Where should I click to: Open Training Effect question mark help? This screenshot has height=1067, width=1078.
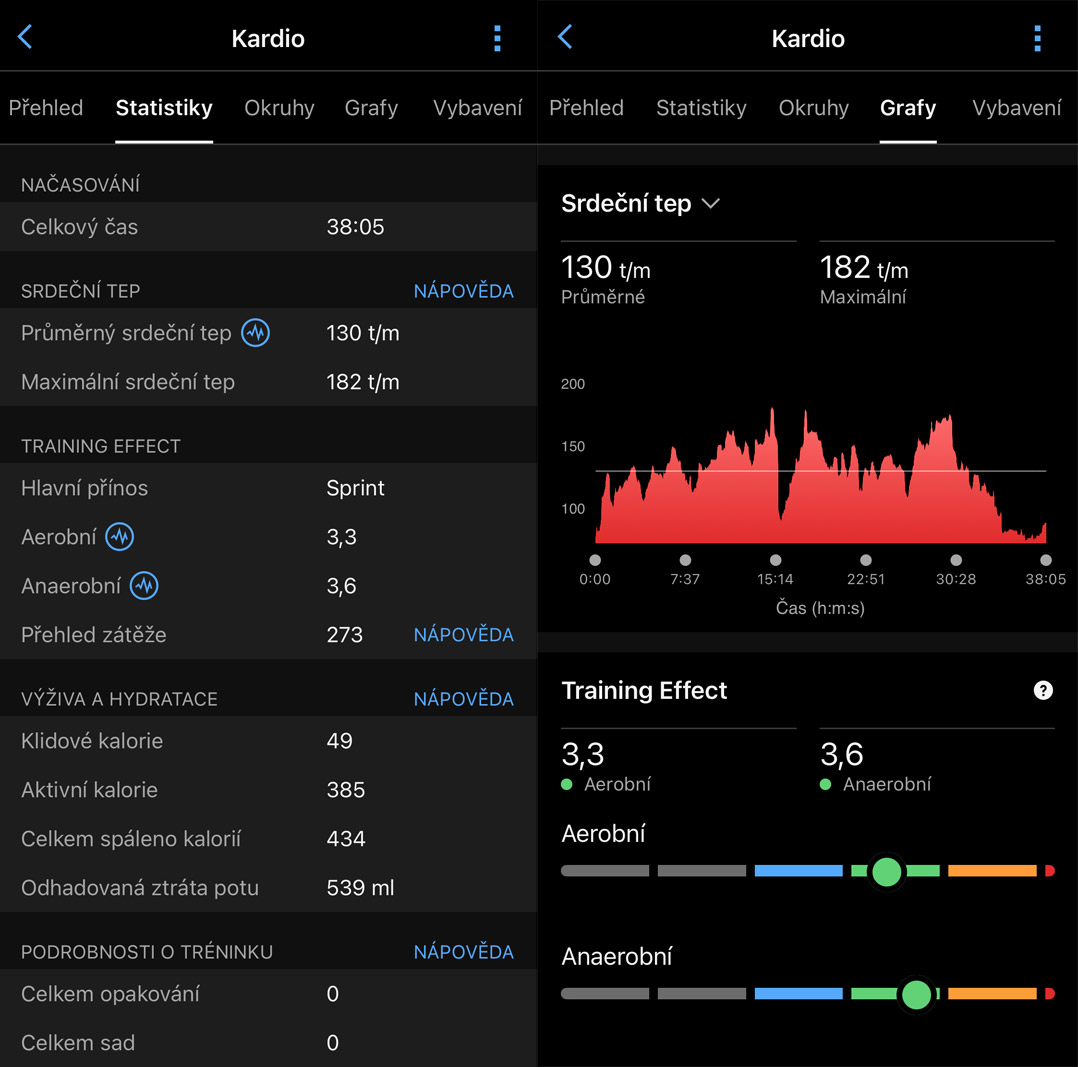[1043, 690]
